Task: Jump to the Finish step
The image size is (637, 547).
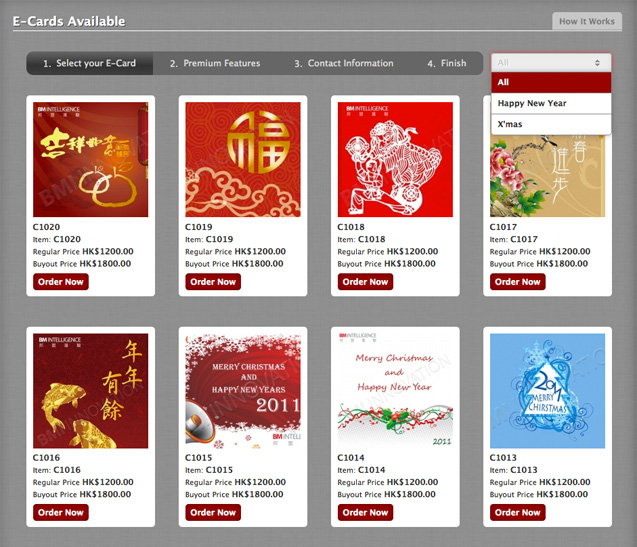Action: (x=446, y=63)
